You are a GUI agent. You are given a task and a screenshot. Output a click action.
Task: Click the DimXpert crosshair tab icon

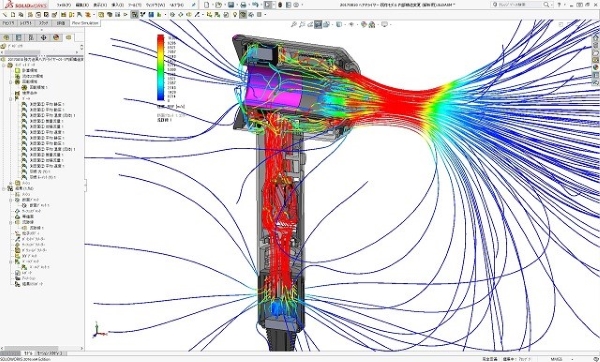[x=43, y=38]
